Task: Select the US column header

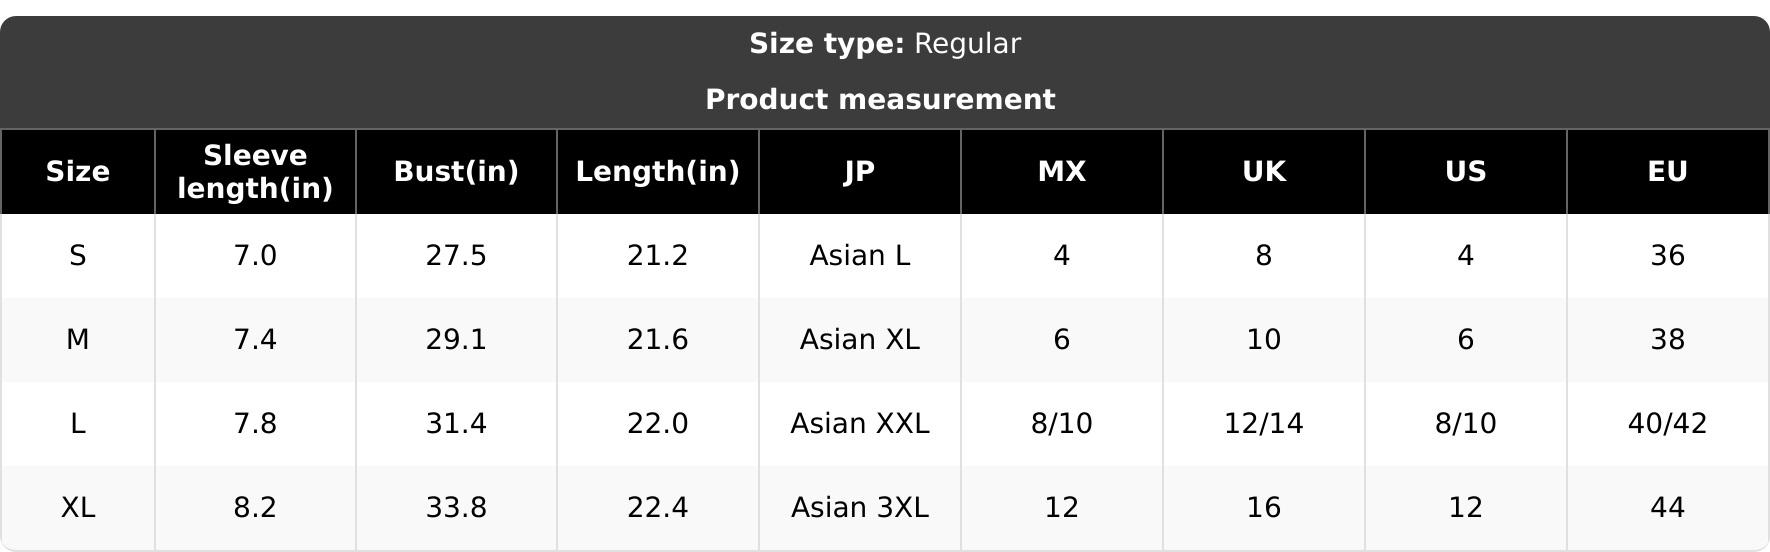Action: pyautogui.click(x=1466, y=172)
